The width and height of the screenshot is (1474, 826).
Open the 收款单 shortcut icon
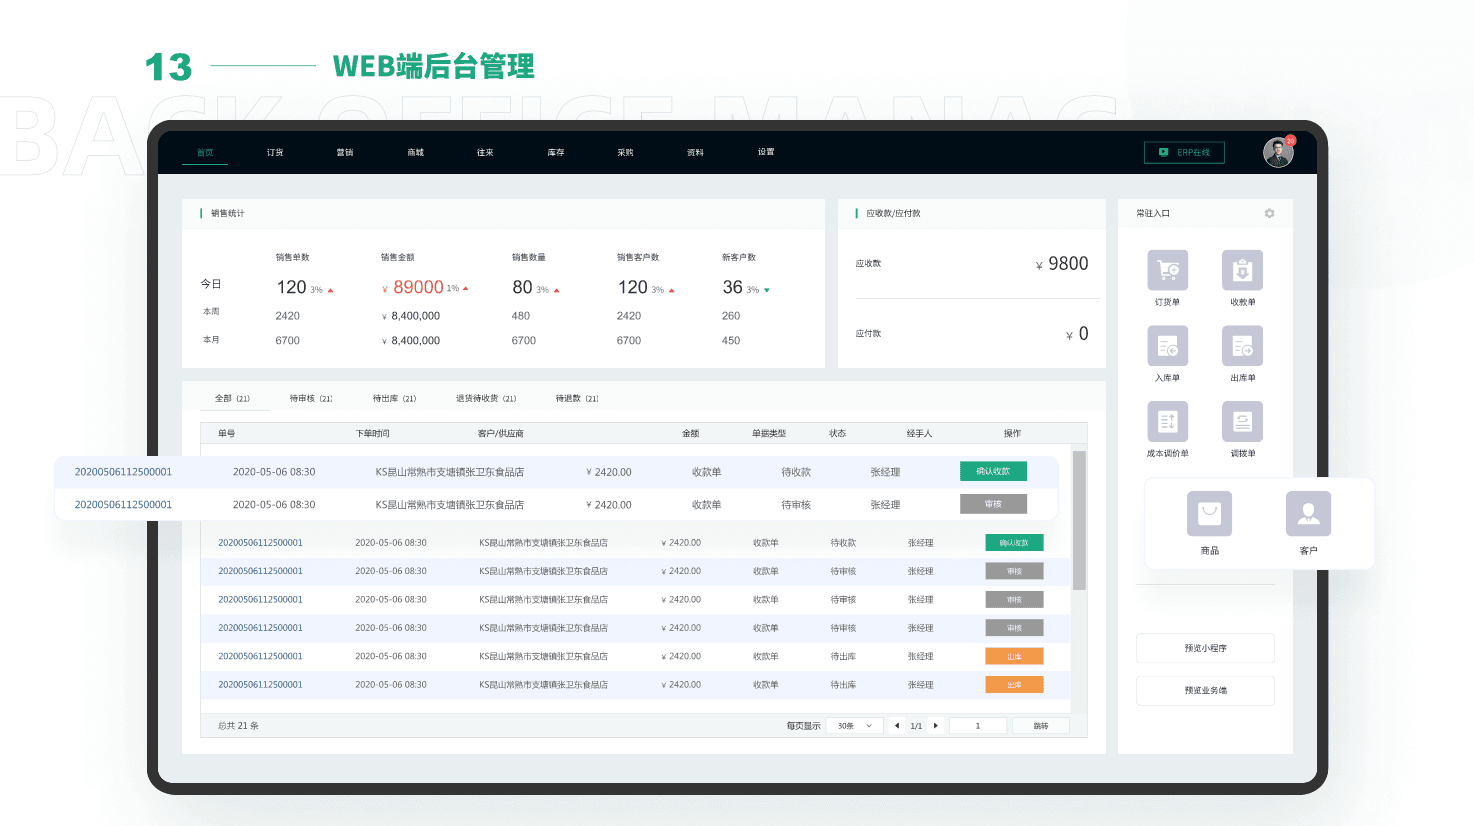tap(1242, 270)
